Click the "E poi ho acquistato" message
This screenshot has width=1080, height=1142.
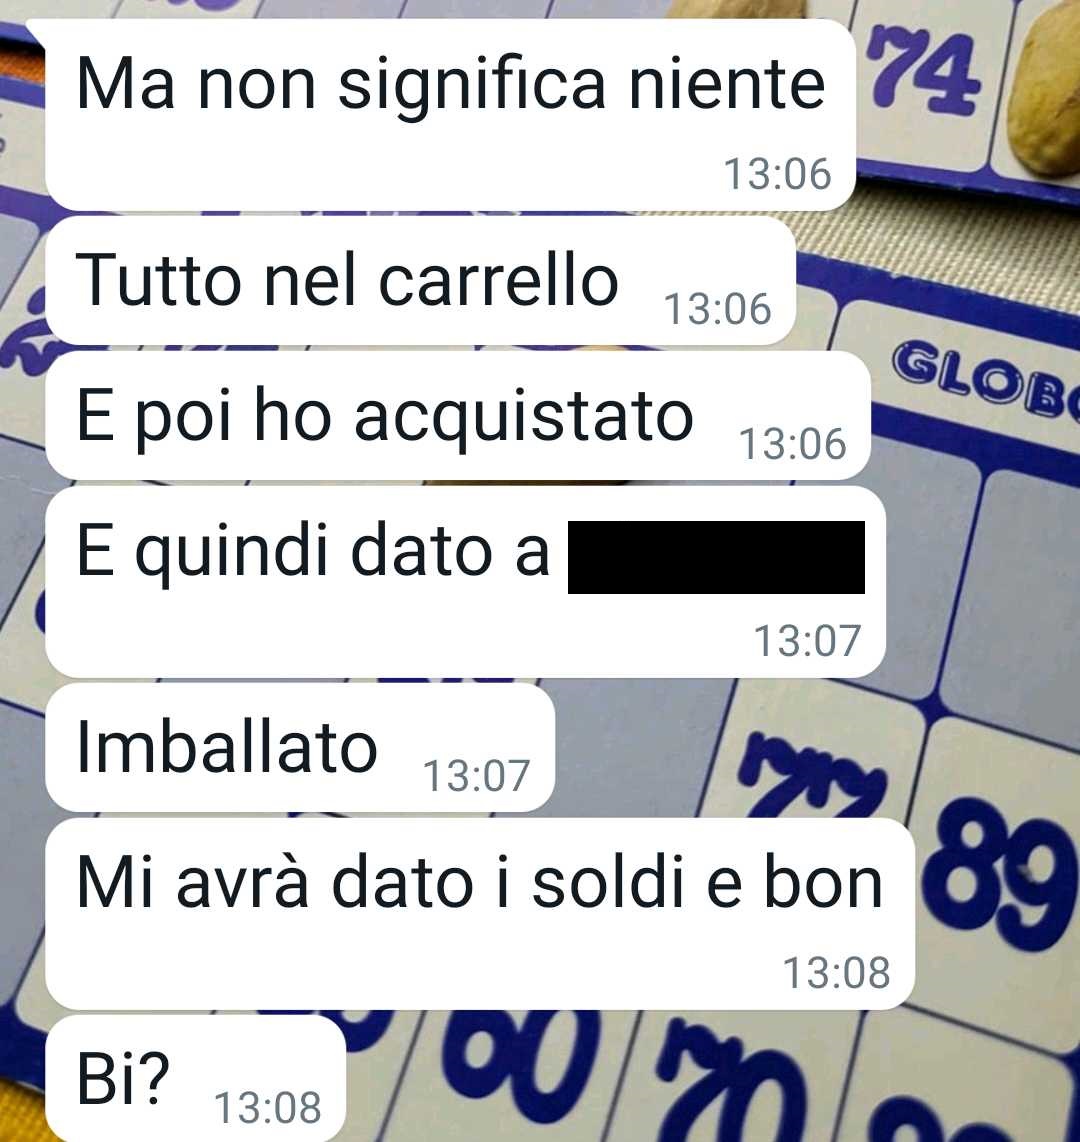458,416
